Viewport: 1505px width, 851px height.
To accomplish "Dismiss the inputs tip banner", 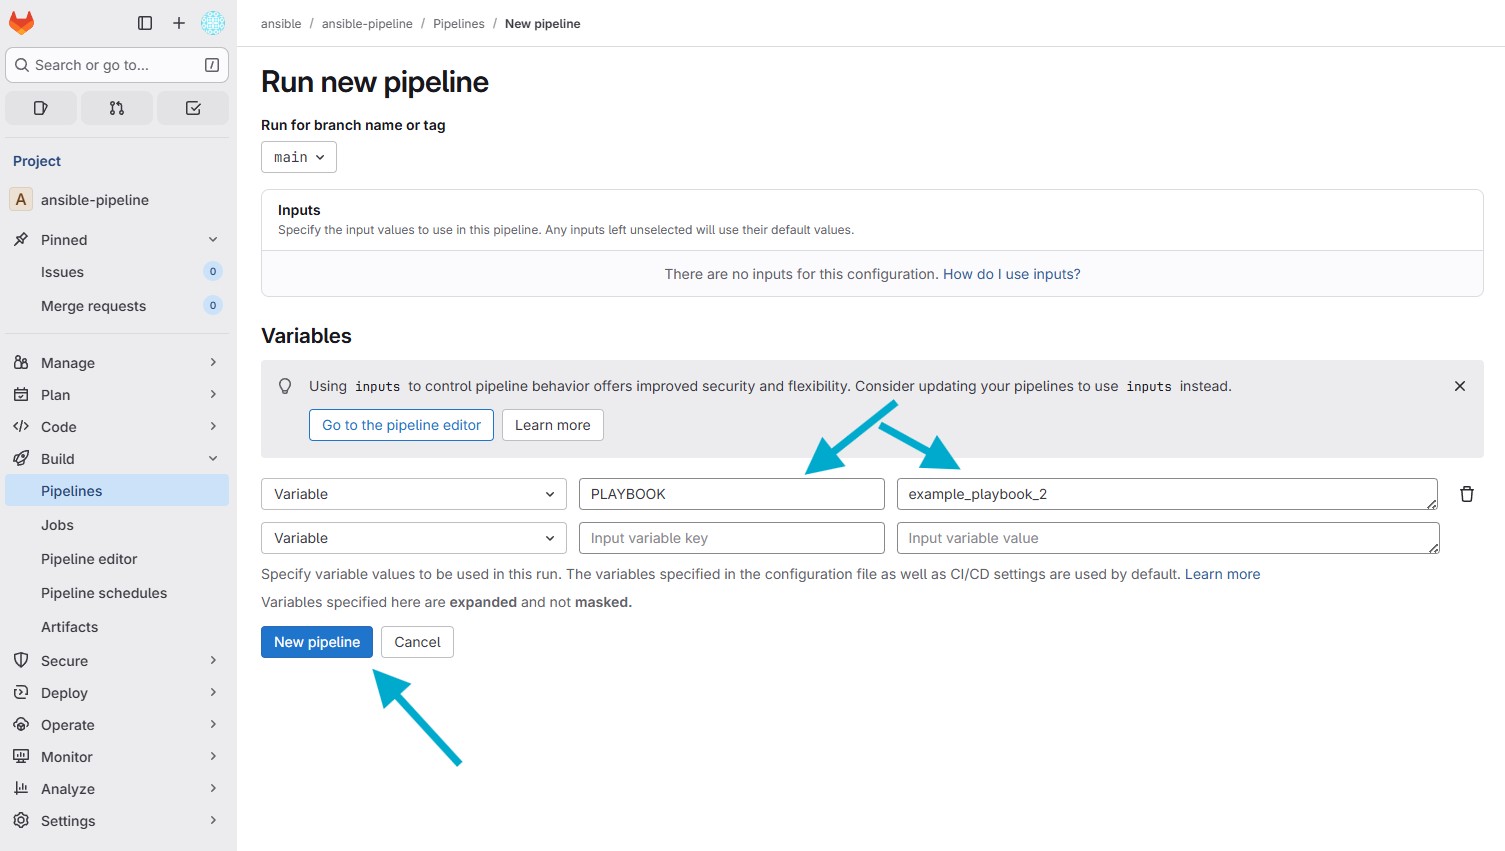I will click(x=1459, y=386).
